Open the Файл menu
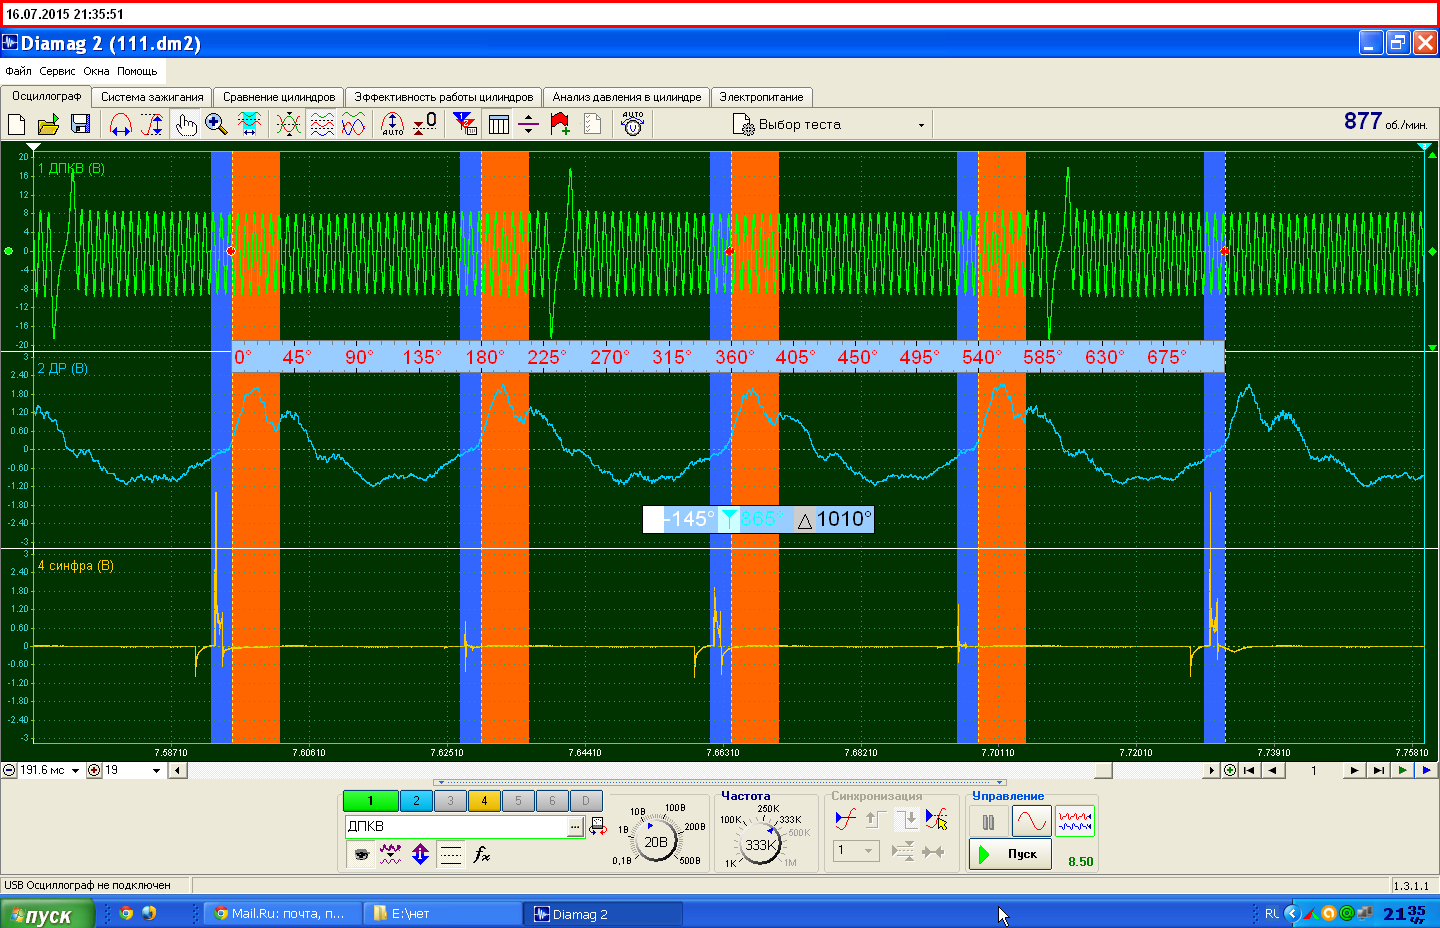 pyautogui.click(x=18, y=71)
